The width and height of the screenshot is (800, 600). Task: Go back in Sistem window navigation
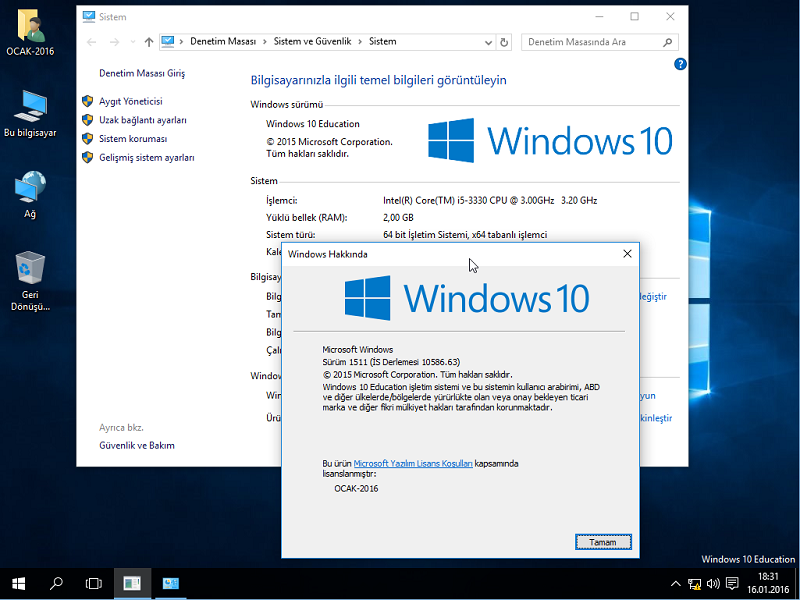pos(92,42)
